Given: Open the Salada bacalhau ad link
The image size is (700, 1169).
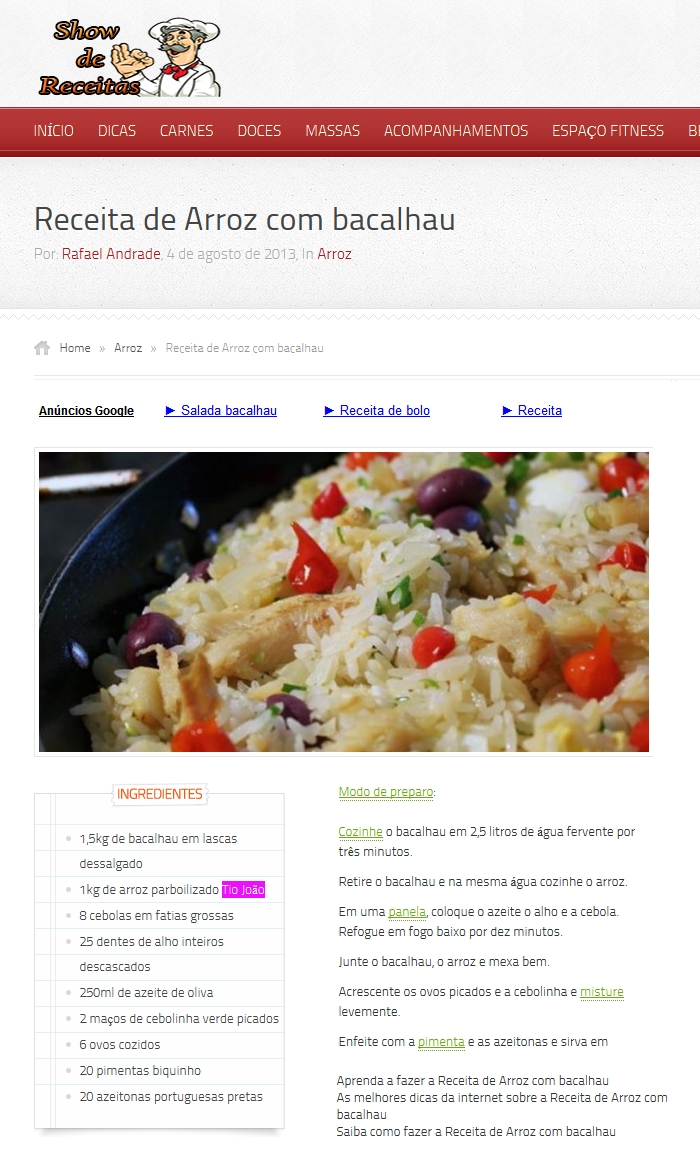Looking at the screenshot, I should point(221,410).
